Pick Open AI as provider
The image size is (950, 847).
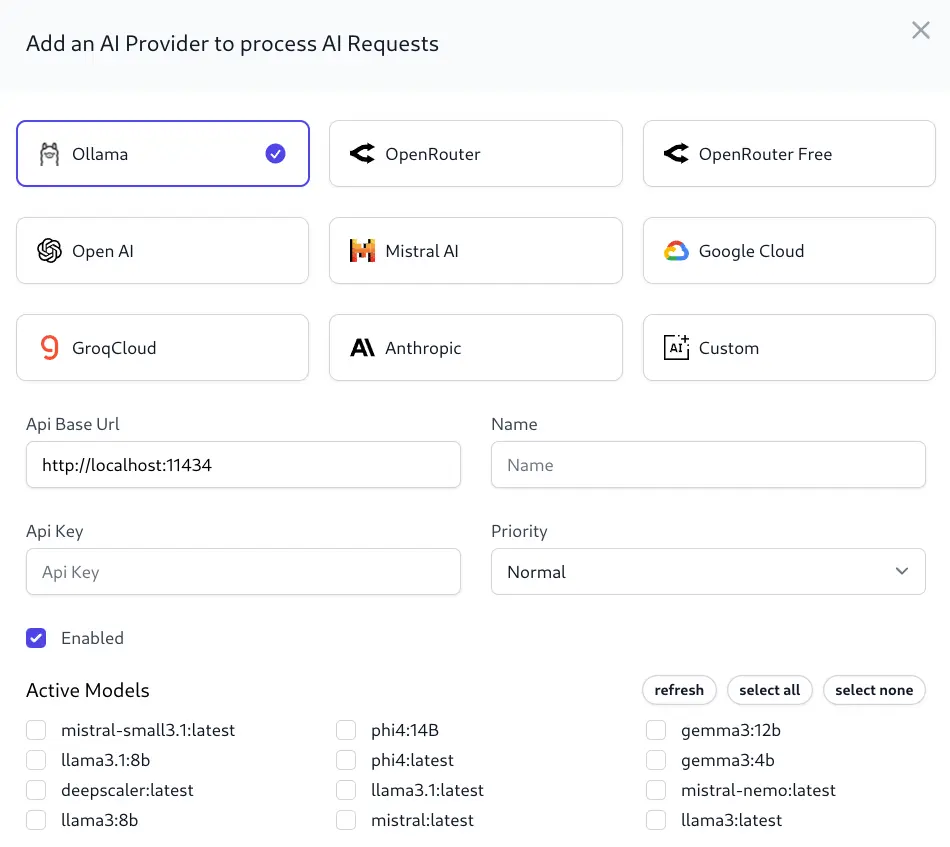163,251
